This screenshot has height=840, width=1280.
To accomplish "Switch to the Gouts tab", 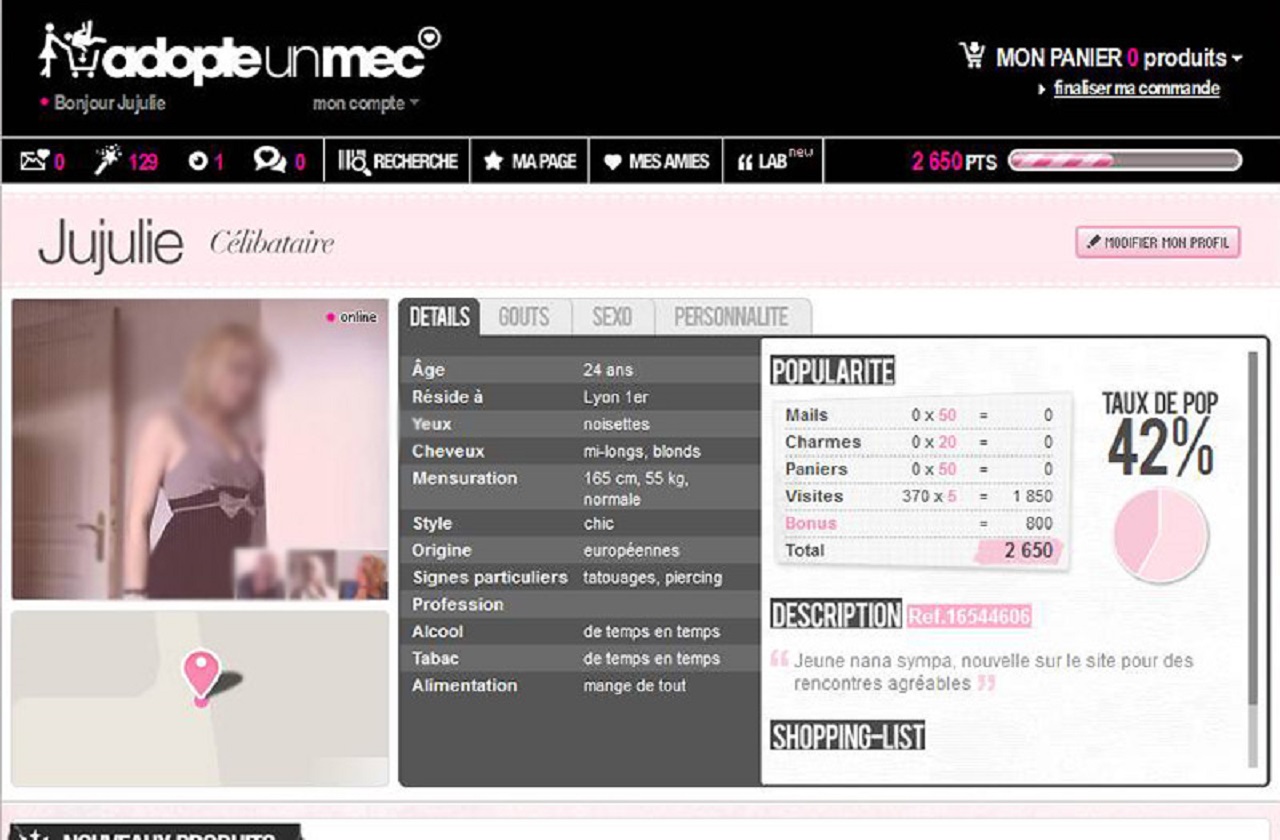I will (x=524, y=317).
